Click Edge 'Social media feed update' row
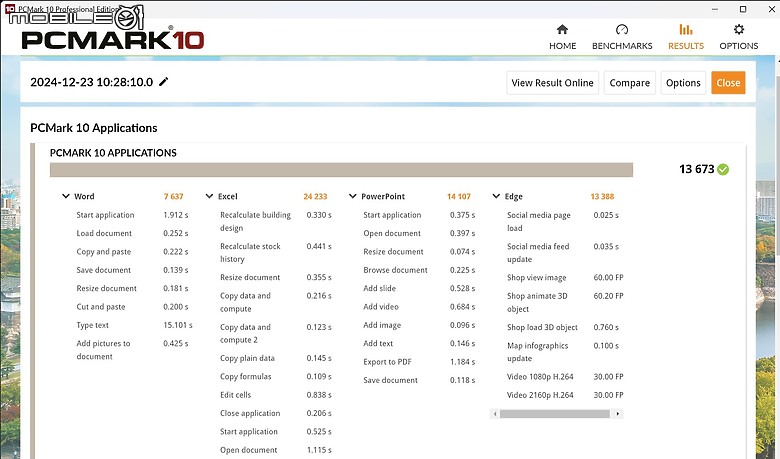This screenshot has width=780, height=459. pos(563,253)
